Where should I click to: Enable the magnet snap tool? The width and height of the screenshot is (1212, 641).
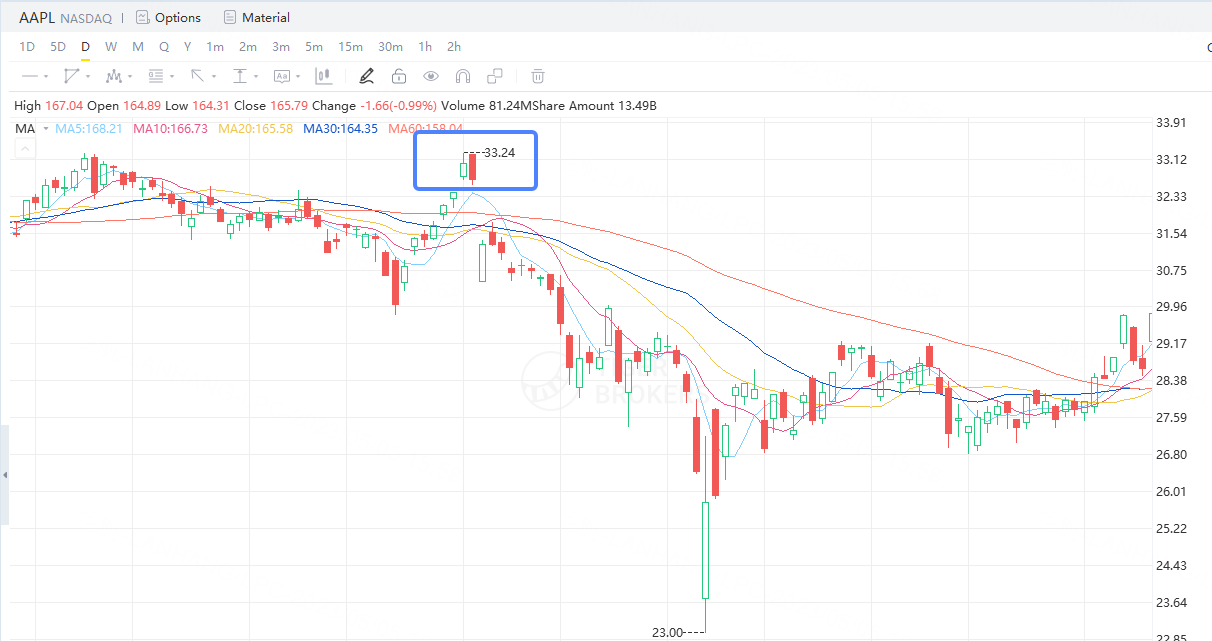pyautogui.click(x=462, y=76)
